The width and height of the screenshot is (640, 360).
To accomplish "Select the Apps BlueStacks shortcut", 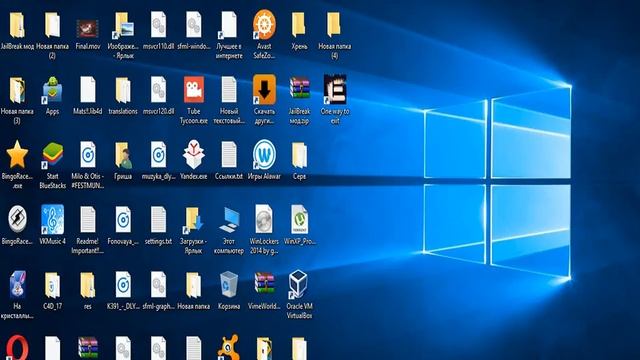I will pos(52,90).
